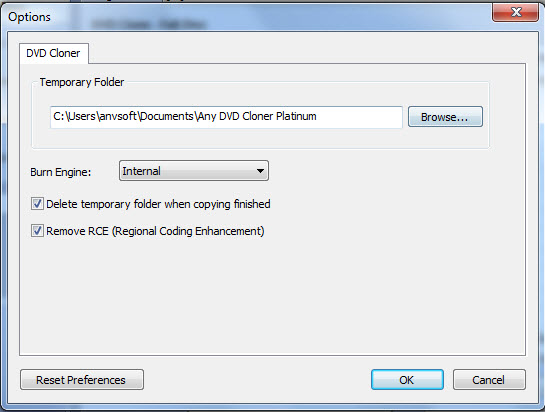Click the Reset Preferences button
Image resolution: width=545 pixels, height=412 pixels.
pos(82,380)
